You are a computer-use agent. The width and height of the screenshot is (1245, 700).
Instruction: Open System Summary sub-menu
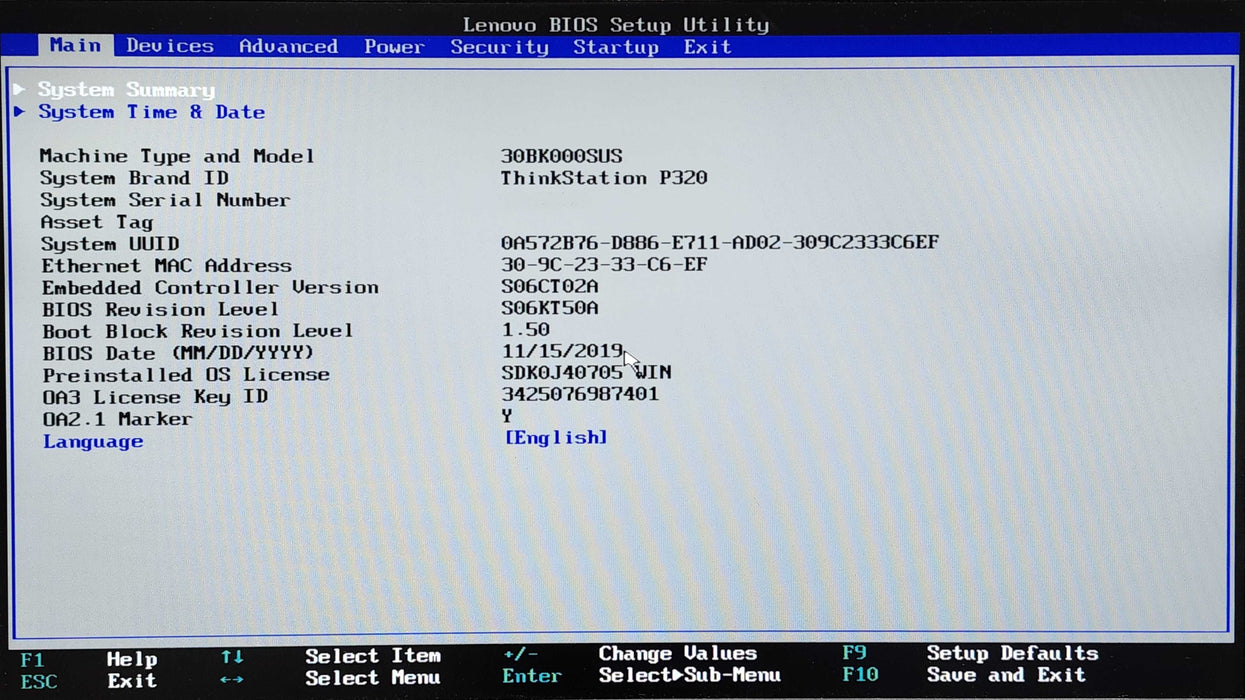point(126,90)
